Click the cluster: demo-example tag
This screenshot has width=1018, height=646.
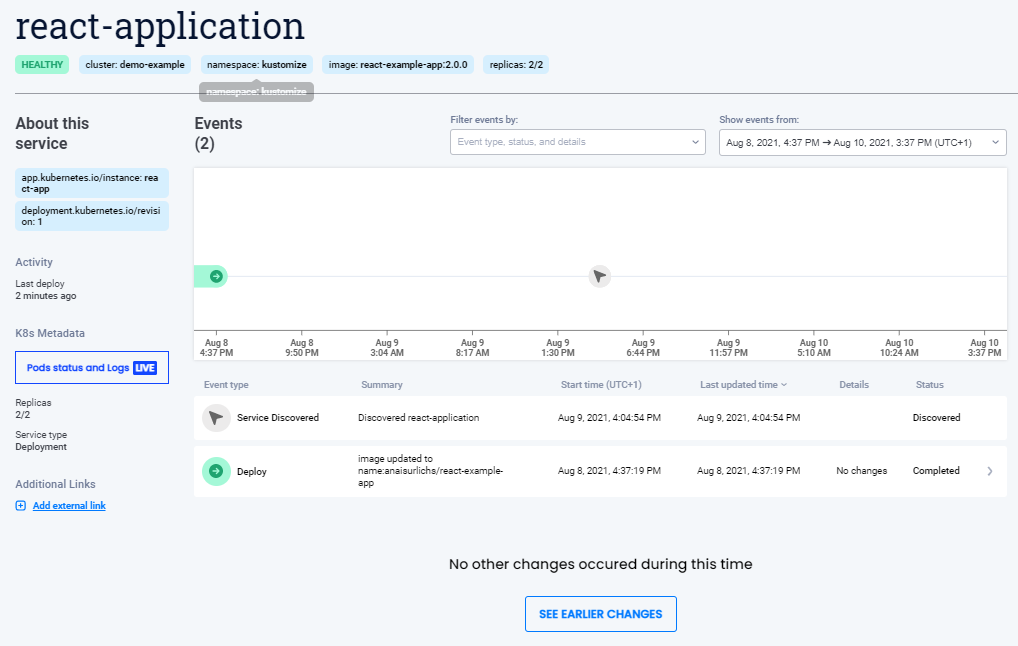[135, 65]
